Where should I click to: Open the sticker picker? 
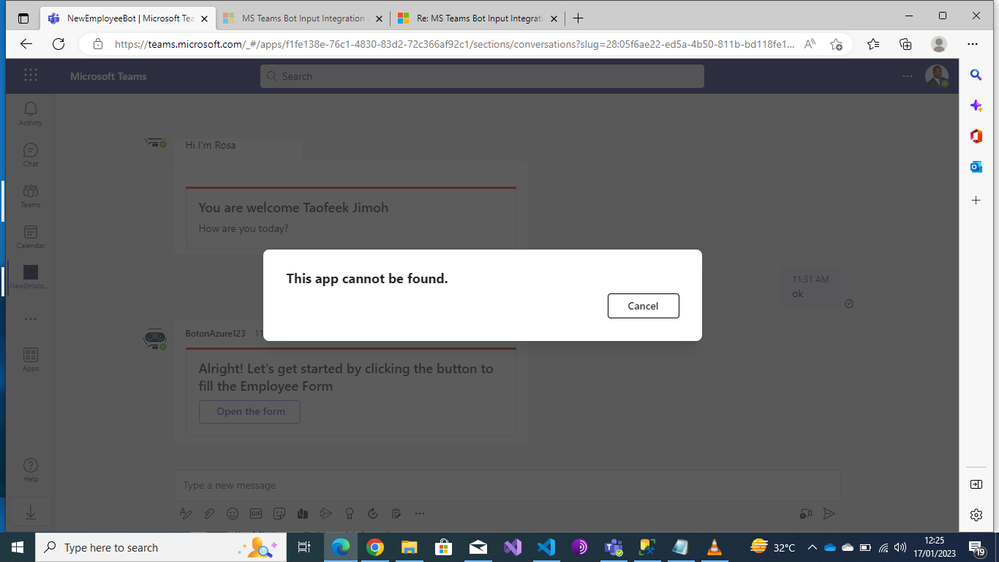279,514
